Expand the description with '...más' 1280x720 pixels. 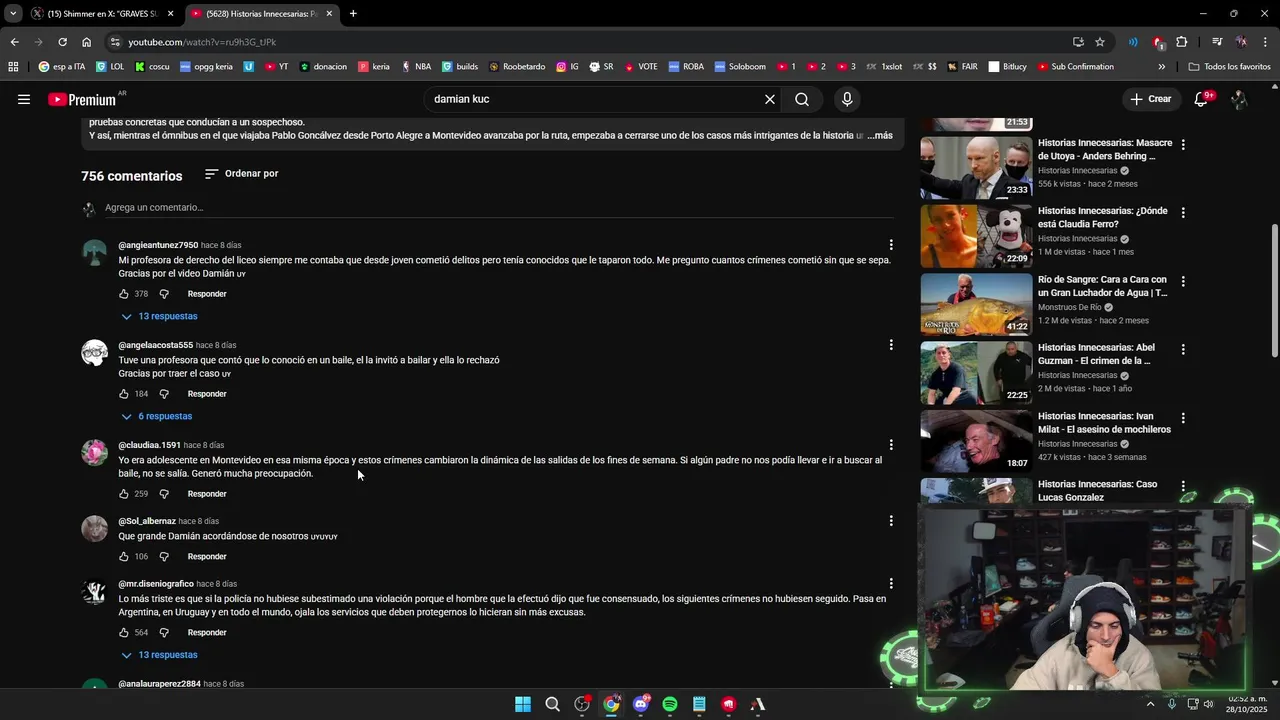pos(880,135)
